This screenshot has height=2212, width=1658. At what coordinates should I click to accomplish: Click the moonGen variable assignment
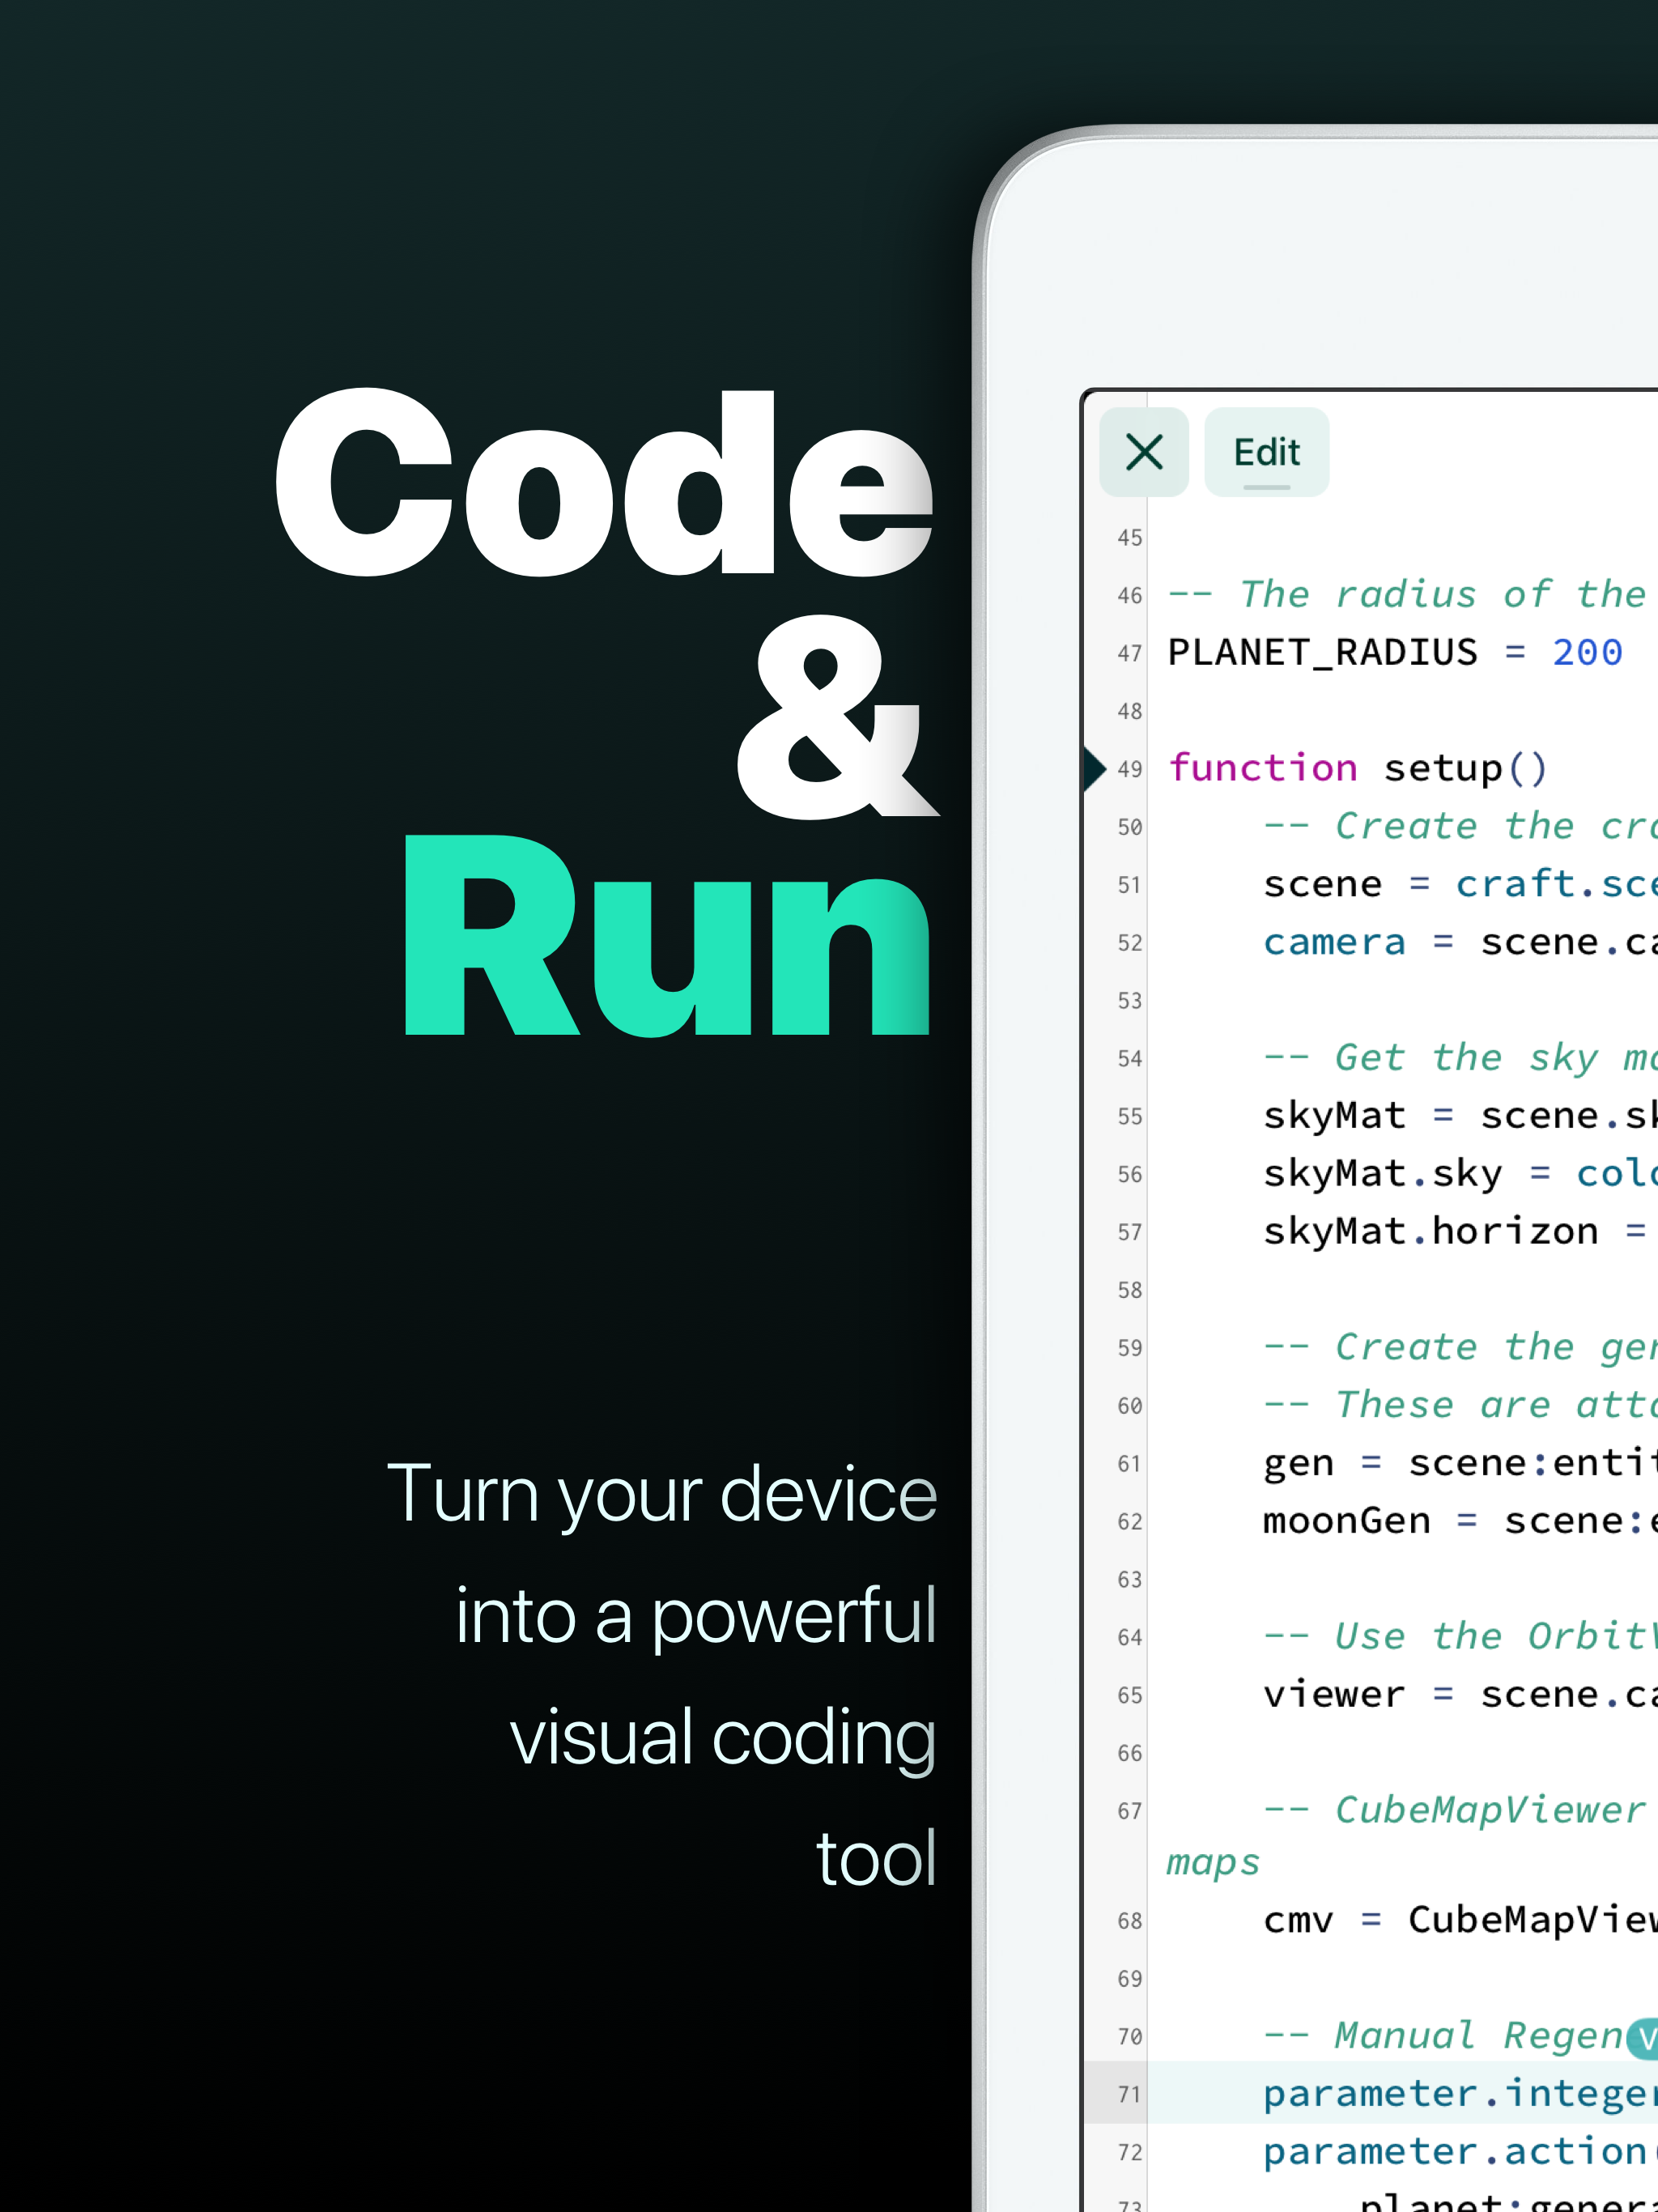click(x=1346, y=1520)
